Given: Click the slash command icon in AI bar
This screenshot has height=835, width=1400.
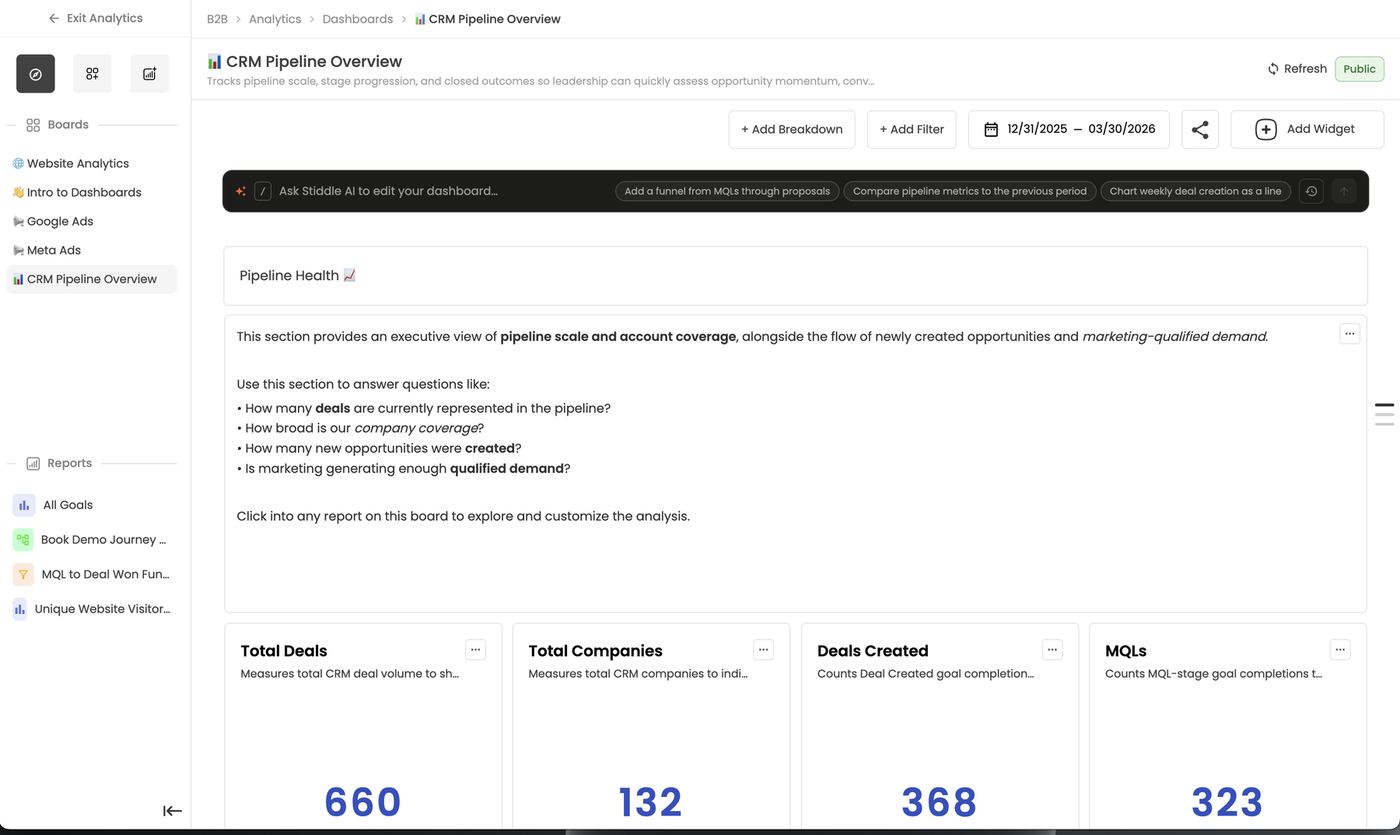Looking at the screenshot, I should [x=263, y=191].
